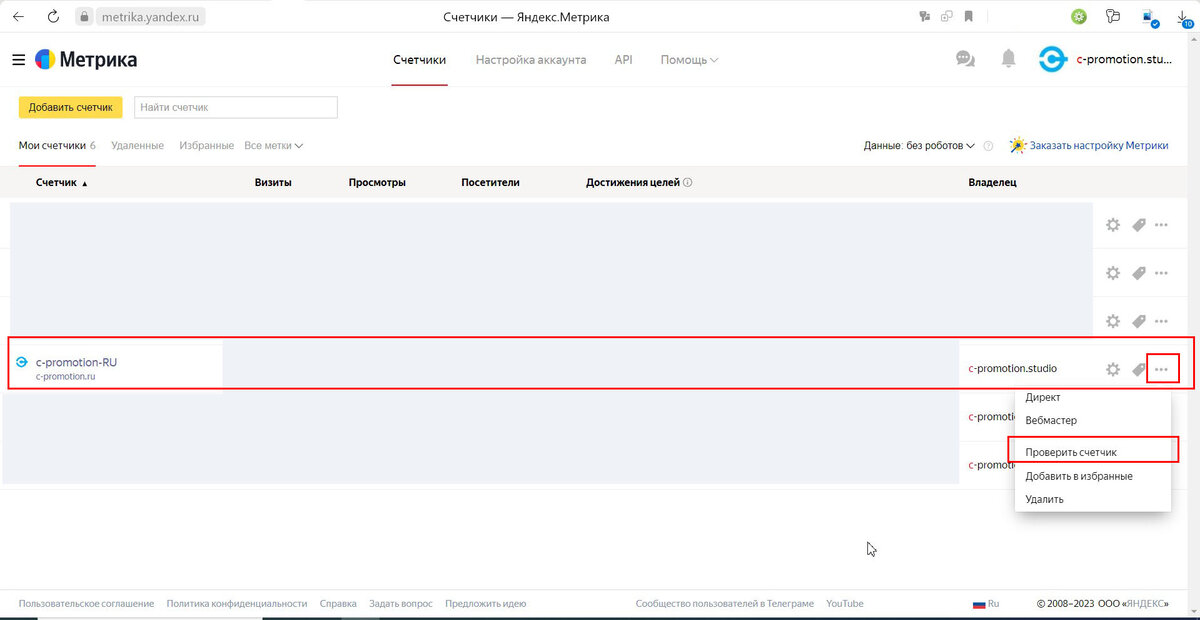Click the Заказать настройку Метрики link

coord(1099,145)
